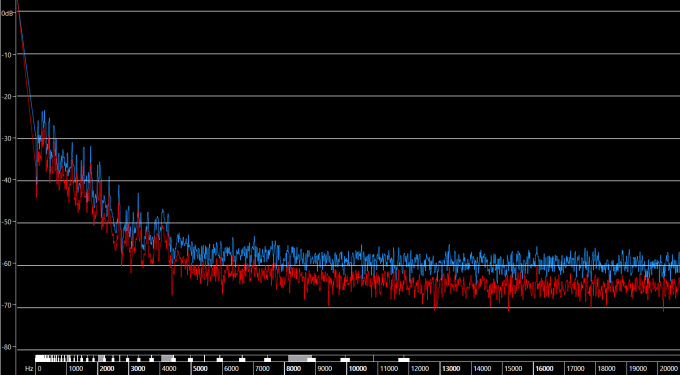Select the 0dB level label
680x375 pixels.
click(x=7, y=13)
